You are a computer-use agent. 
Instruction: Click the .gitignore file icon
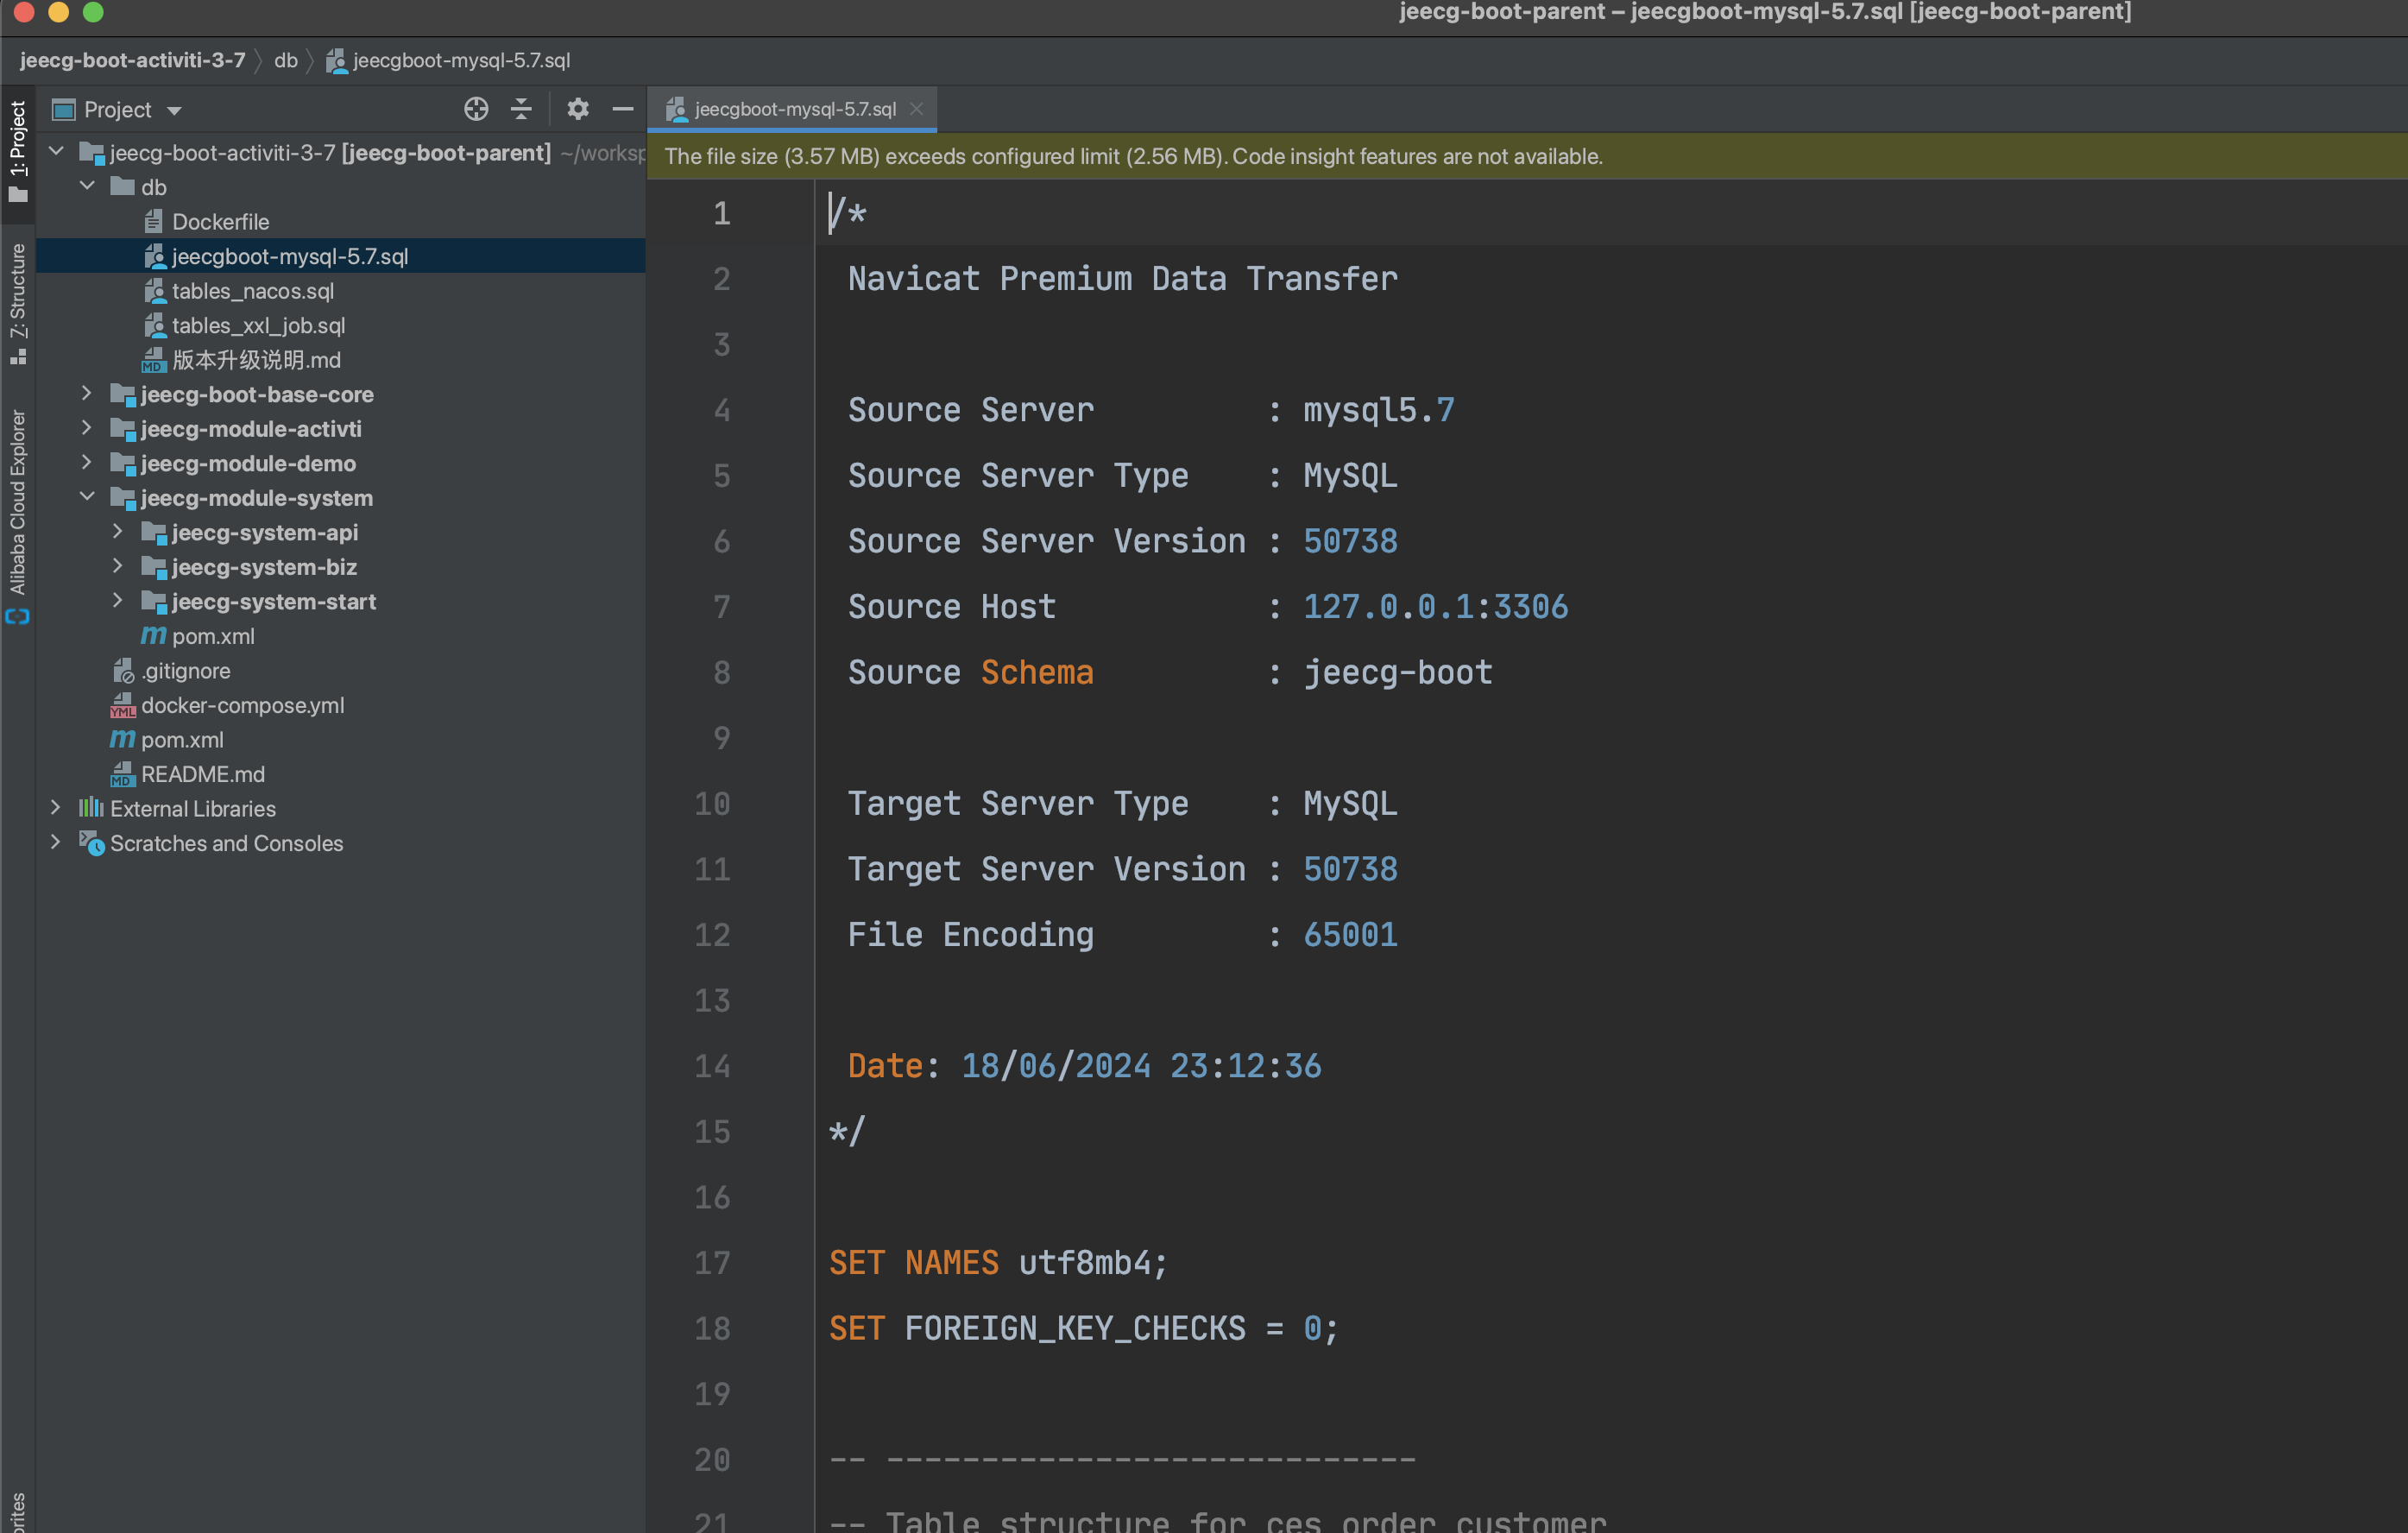point(123,671)
